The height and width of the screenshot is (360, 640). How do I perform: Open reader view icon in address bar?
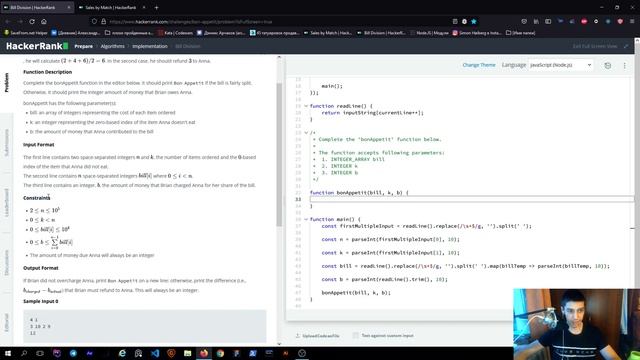(455, 21)
